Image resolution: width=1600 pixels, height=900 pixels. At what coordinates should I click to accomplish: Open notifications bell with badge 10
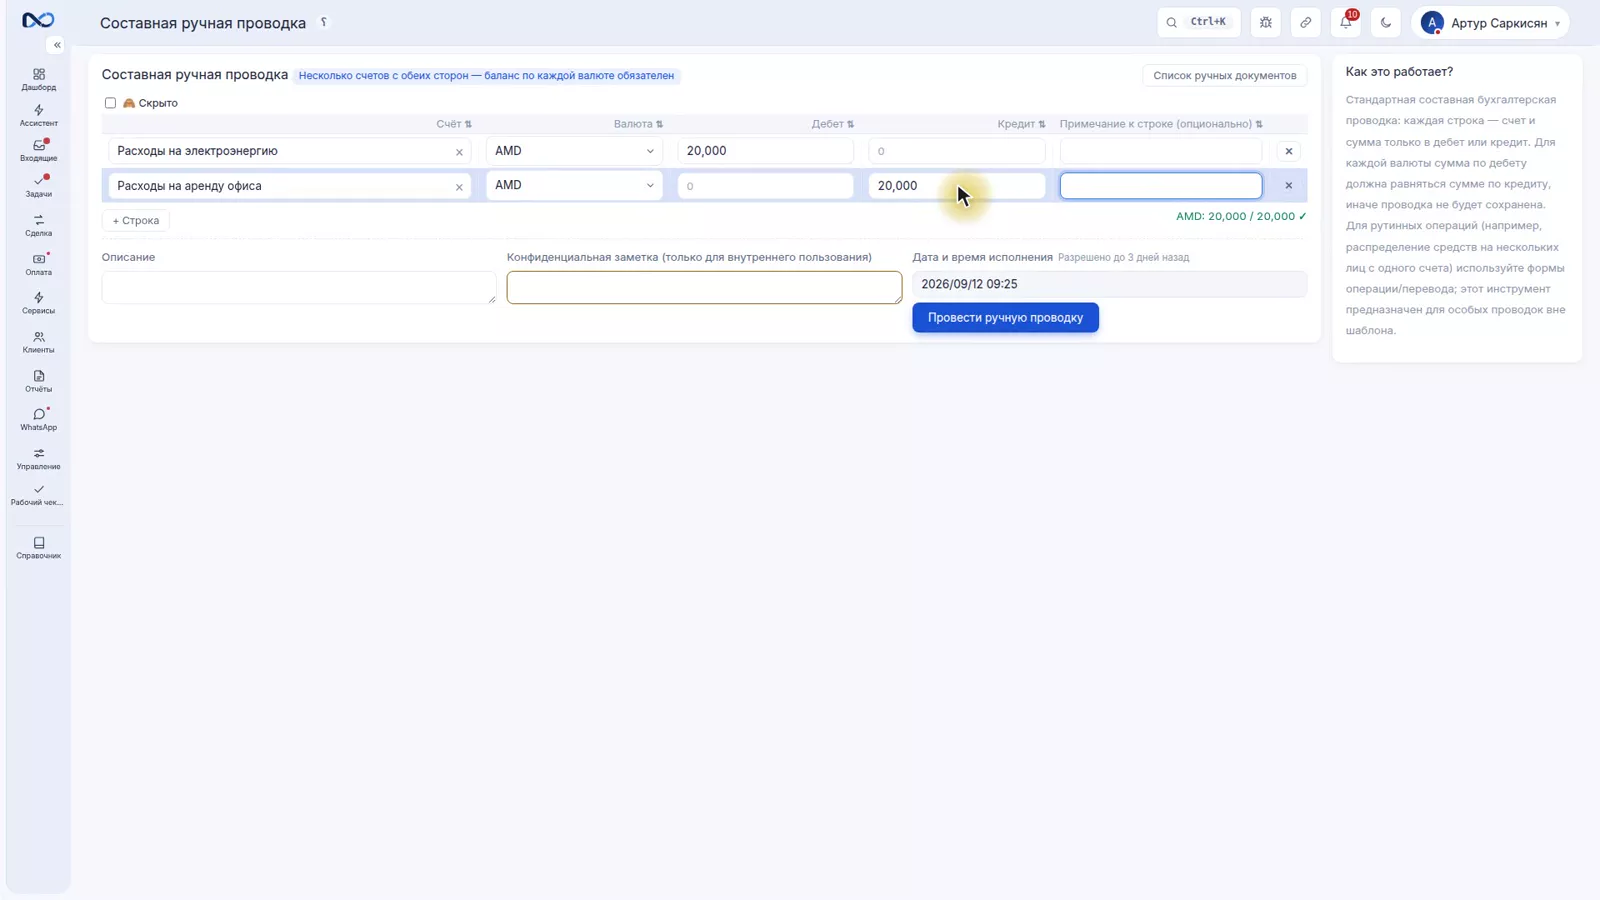coord(1346,22)
